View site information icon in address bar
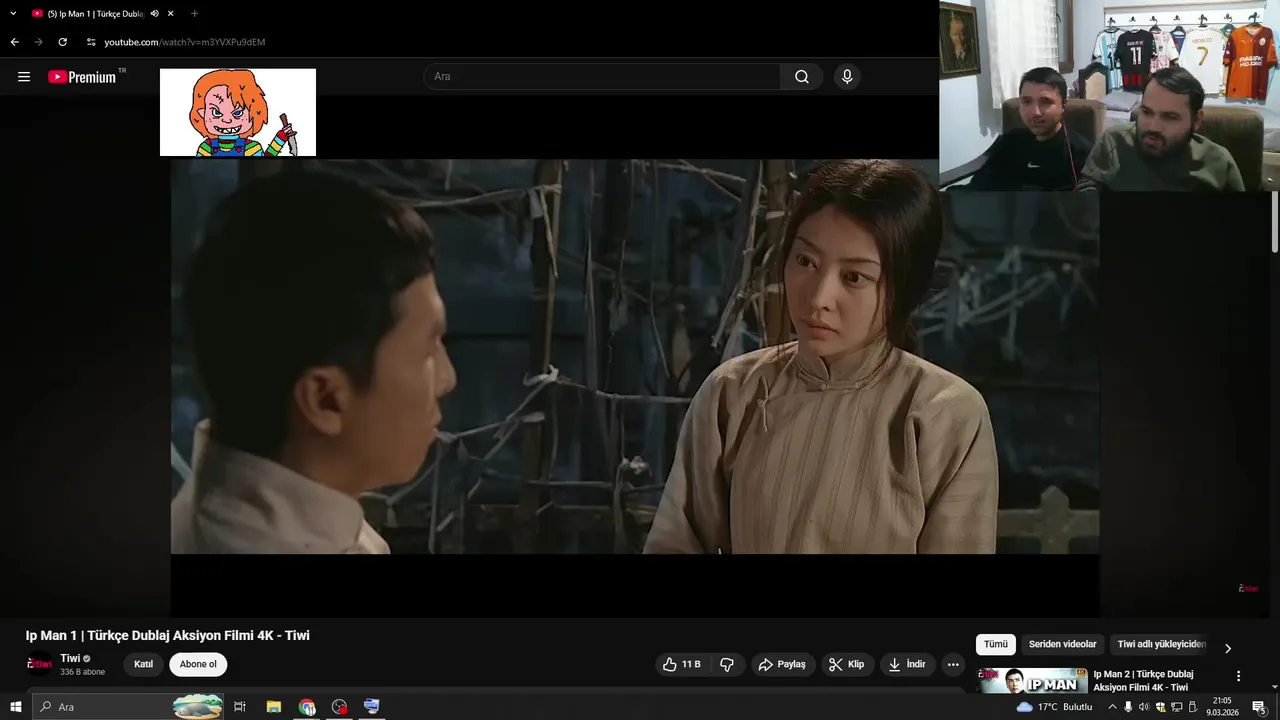 pos(91,42)
